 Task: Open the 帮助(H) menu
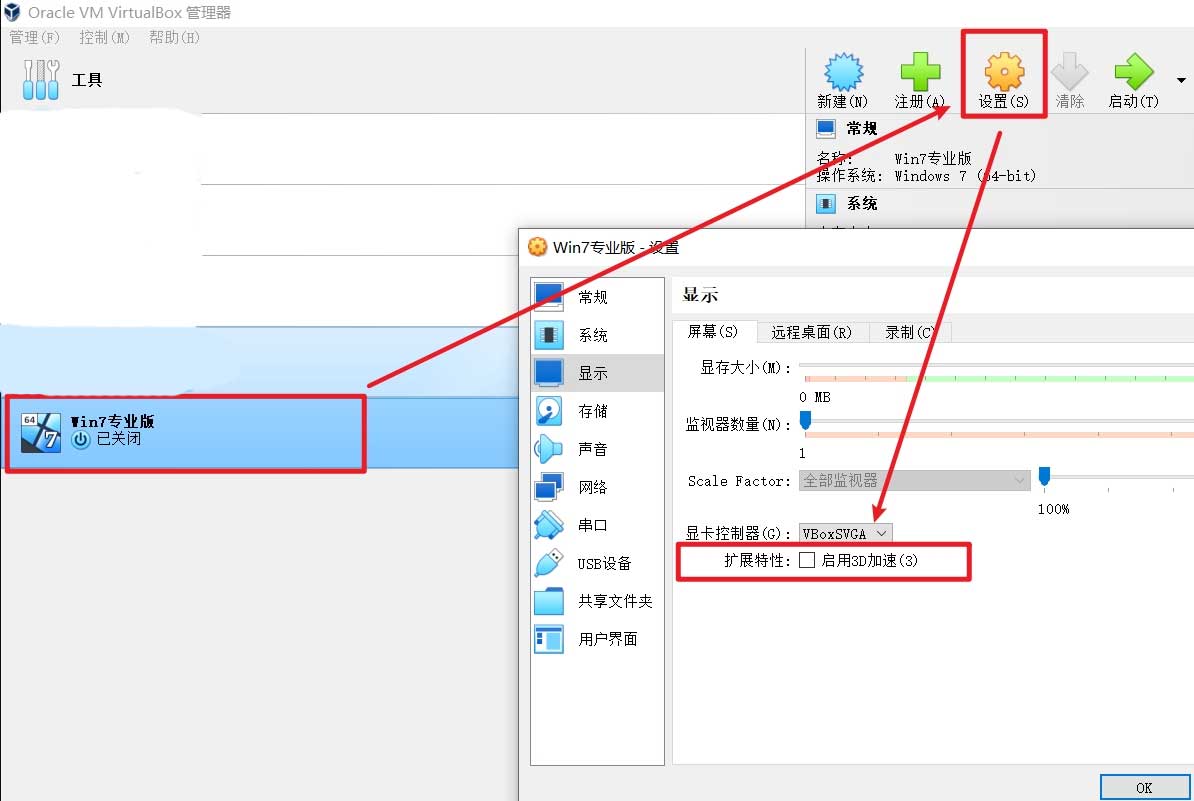(174, 37)
